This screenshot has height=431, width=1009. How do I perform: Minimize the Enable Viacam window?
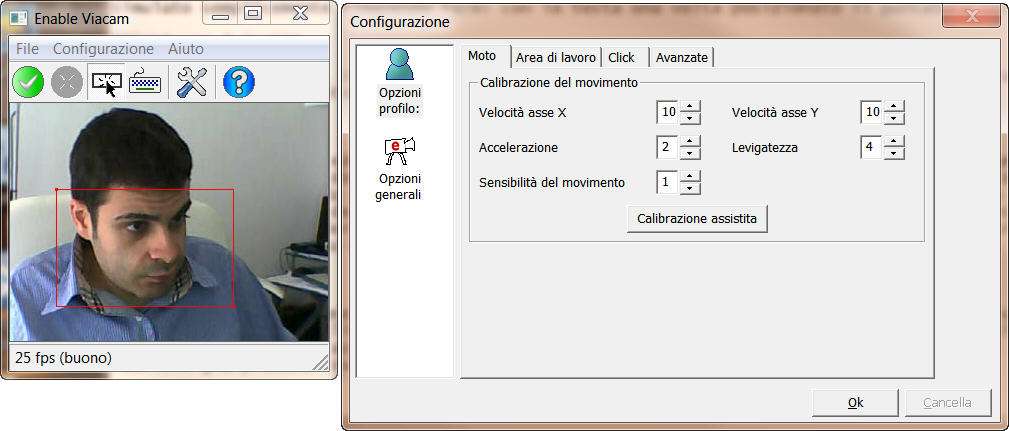coord(220,13)
